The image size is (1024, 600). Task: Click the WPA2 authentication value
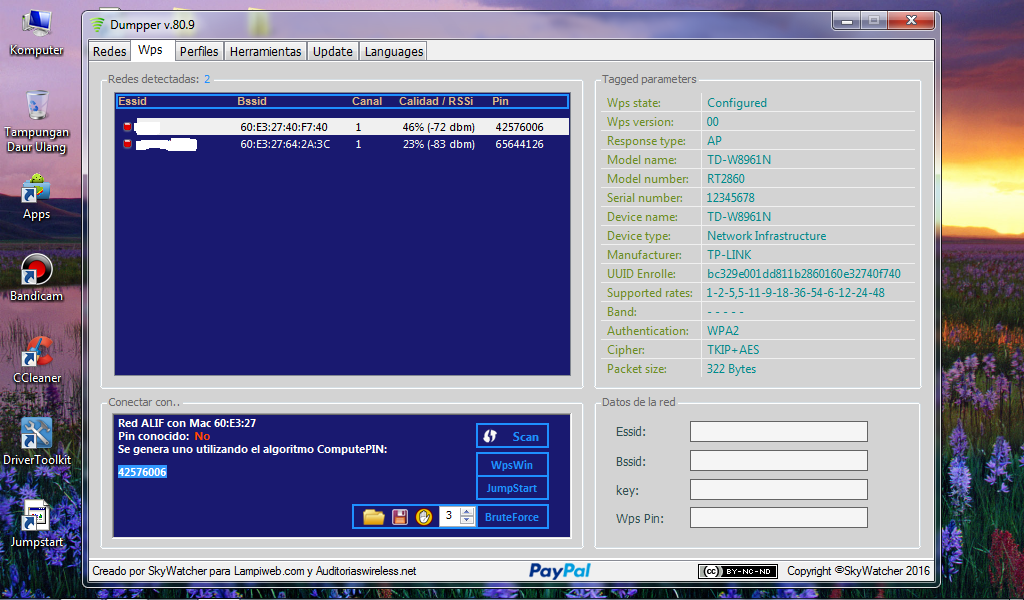[723, 331]
